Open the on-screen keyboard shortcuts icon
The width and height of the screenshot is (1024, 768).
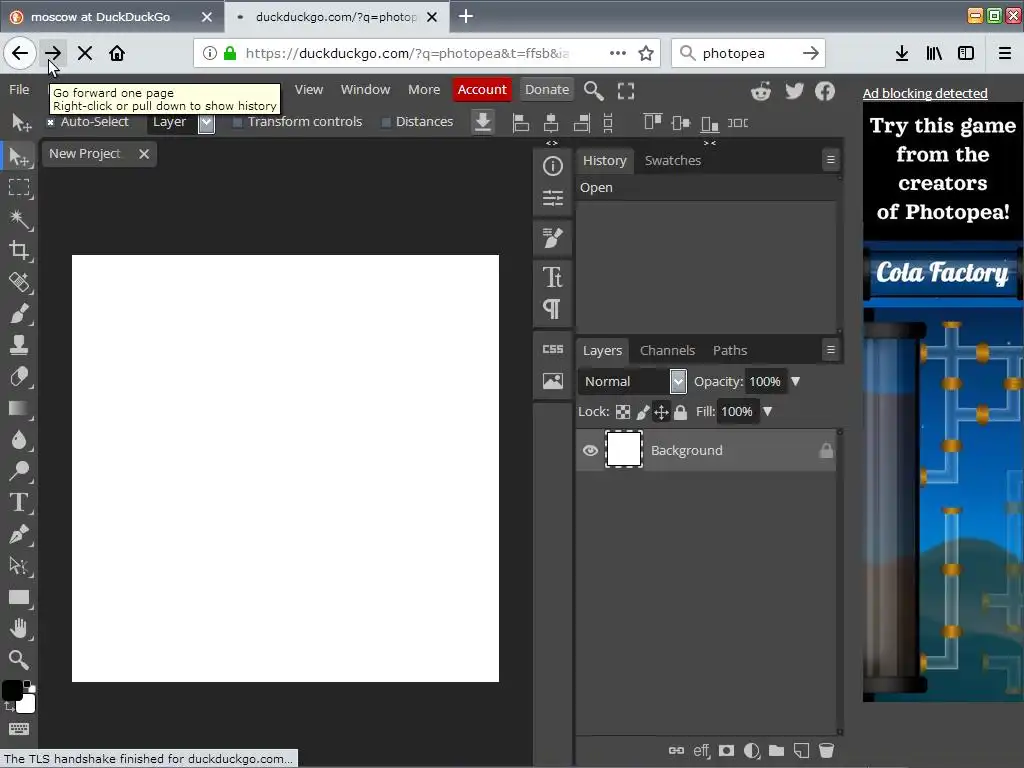click(19, 729)
